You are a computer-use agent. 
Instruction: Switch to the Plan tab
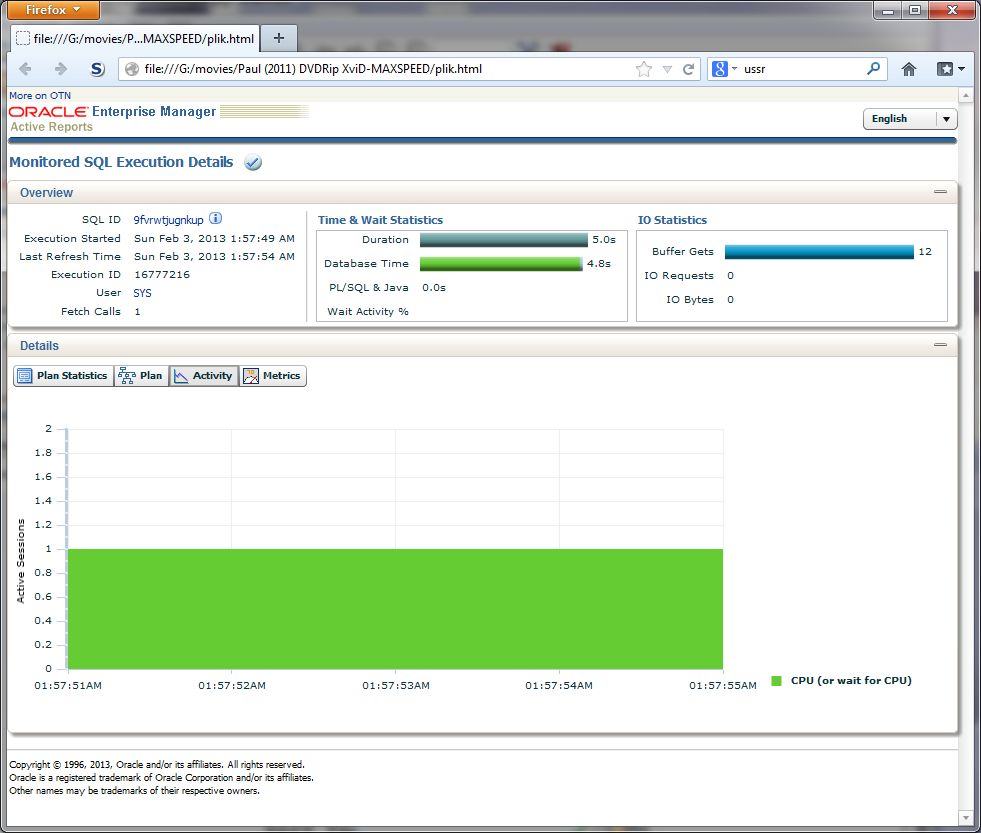tap(141, 376)
